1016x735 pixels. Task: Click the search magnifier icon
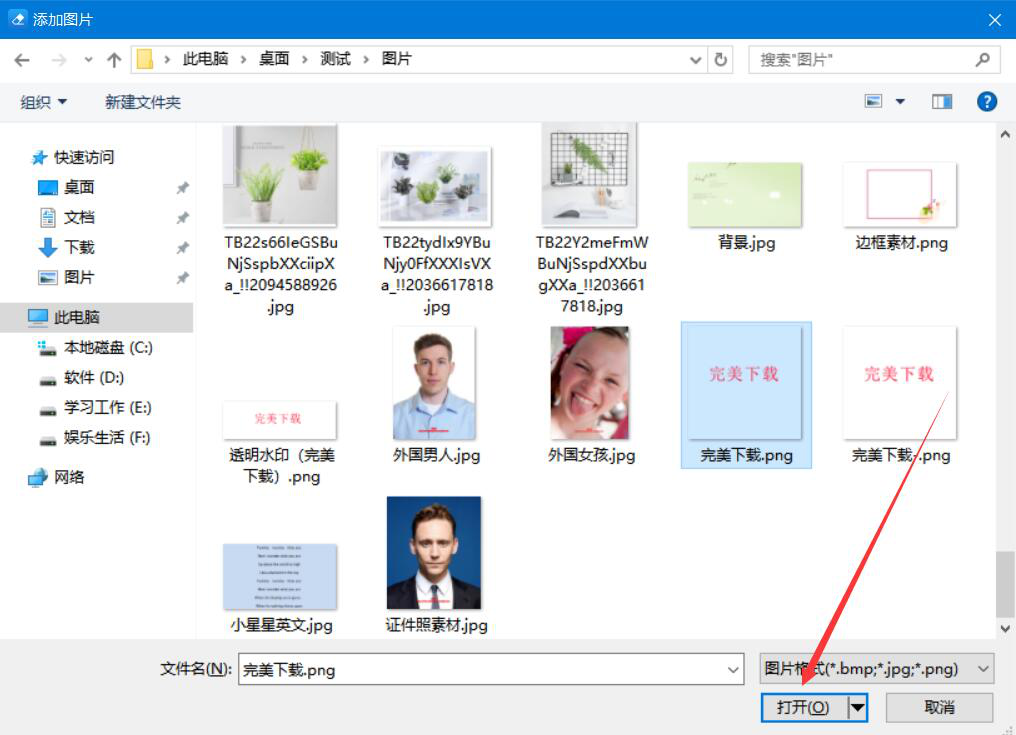(982, 60)
